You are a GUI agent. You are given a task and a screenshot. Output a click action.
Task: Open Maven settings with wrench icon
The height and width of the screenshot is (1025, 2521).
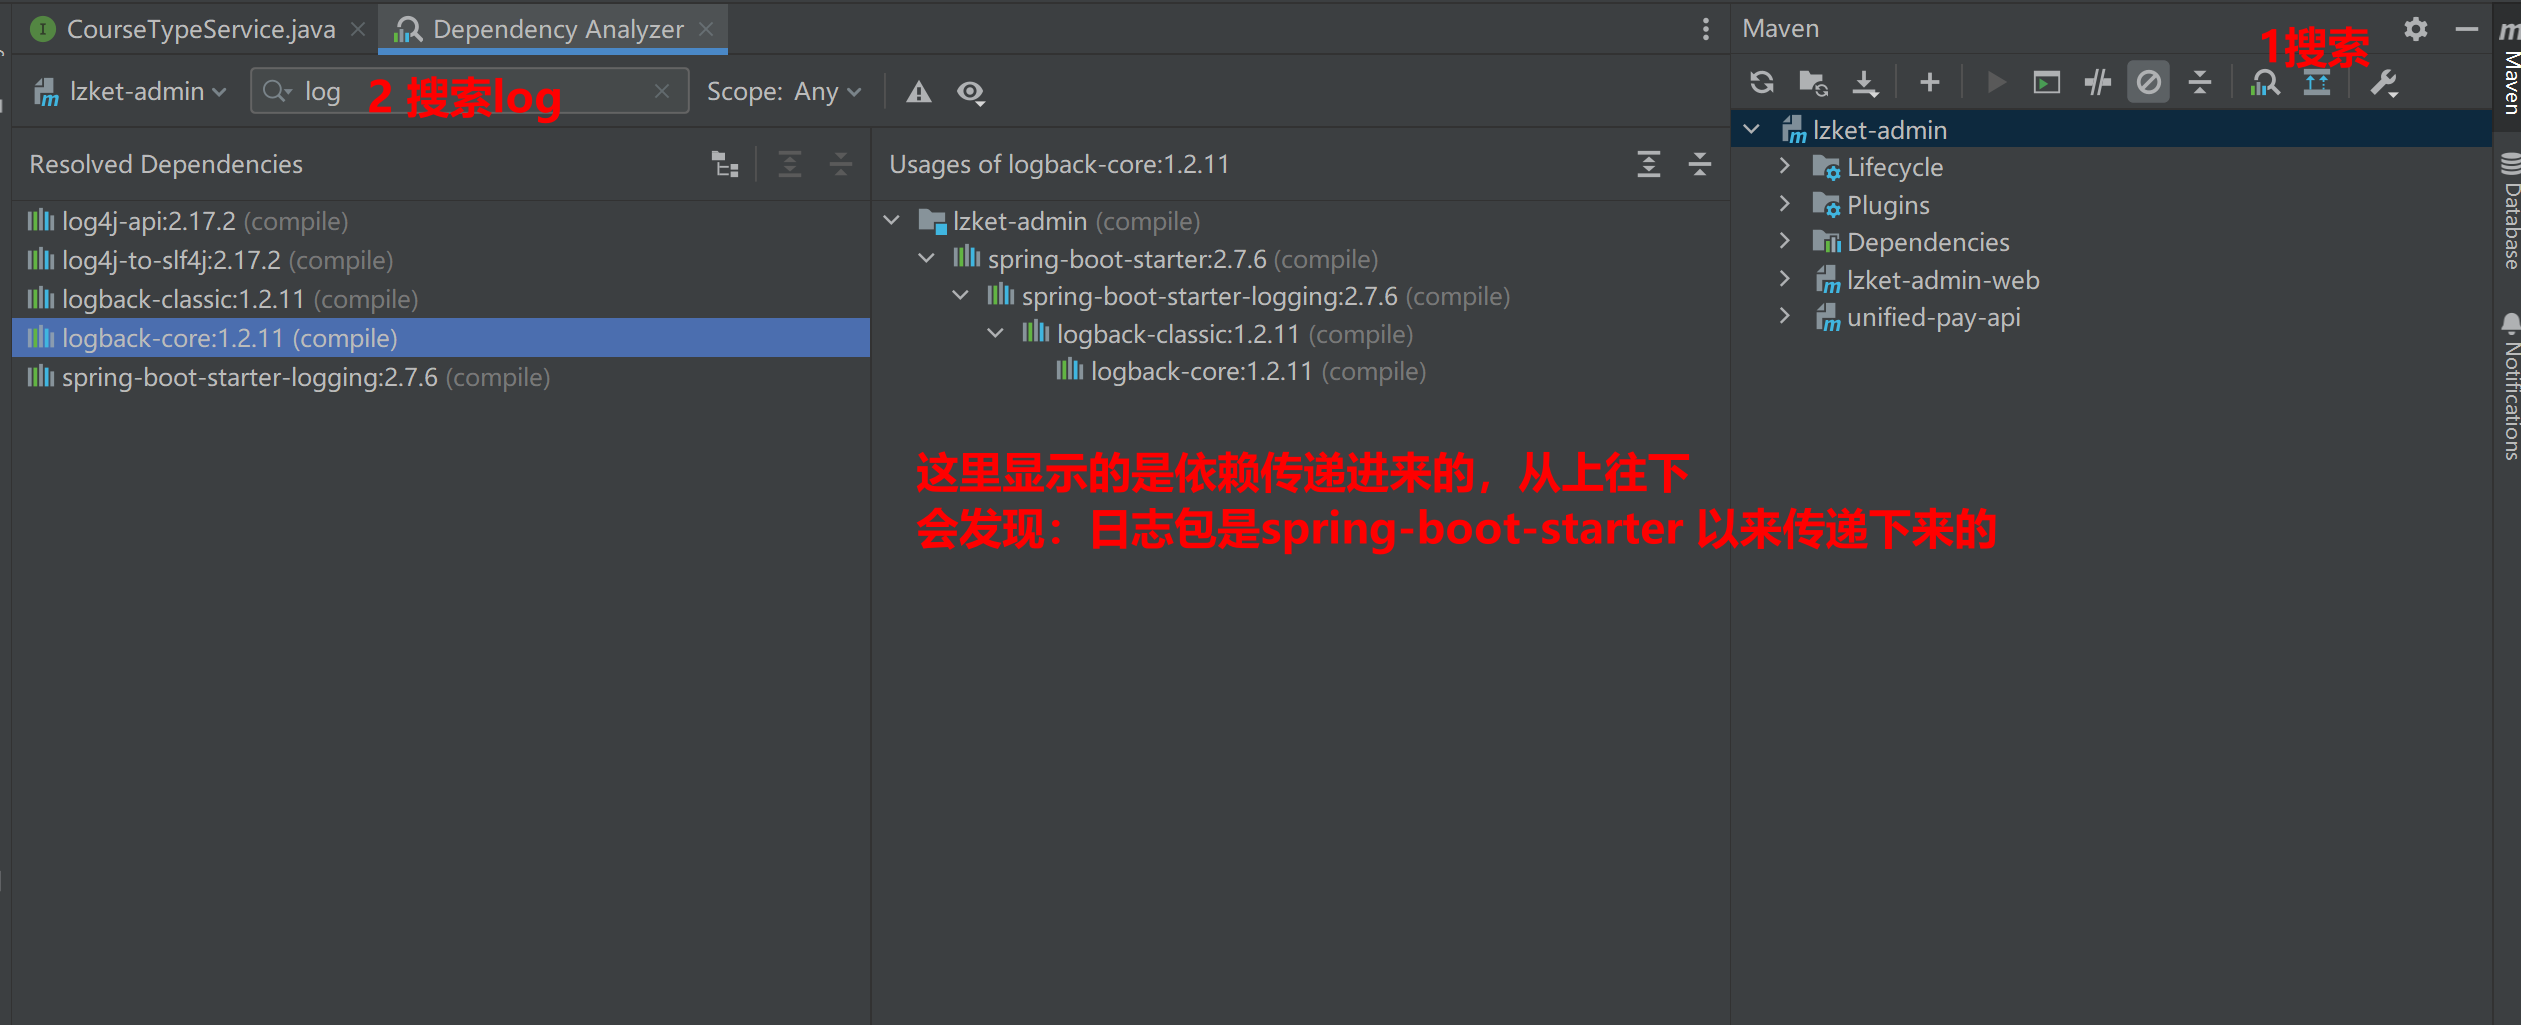tap(2385, 83)
